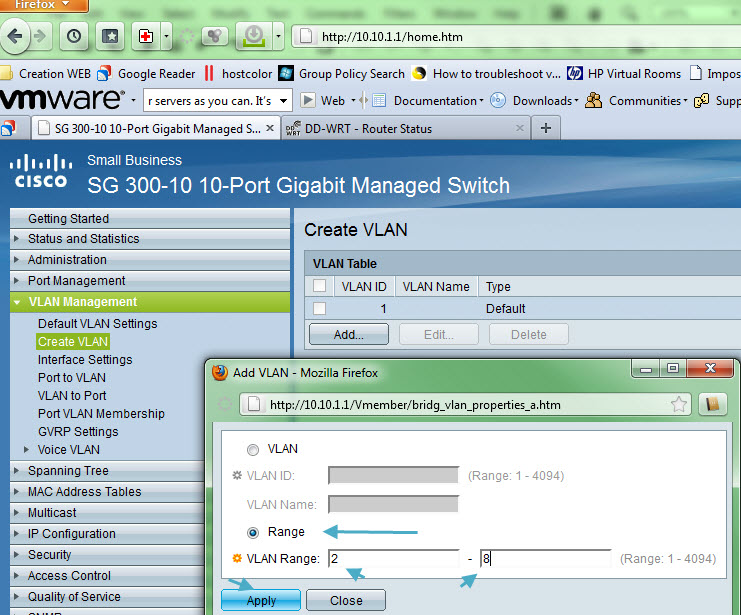Open Group Policy Search bookmark
The height and width of the screenshot is (615, 741).
(342, 74)
